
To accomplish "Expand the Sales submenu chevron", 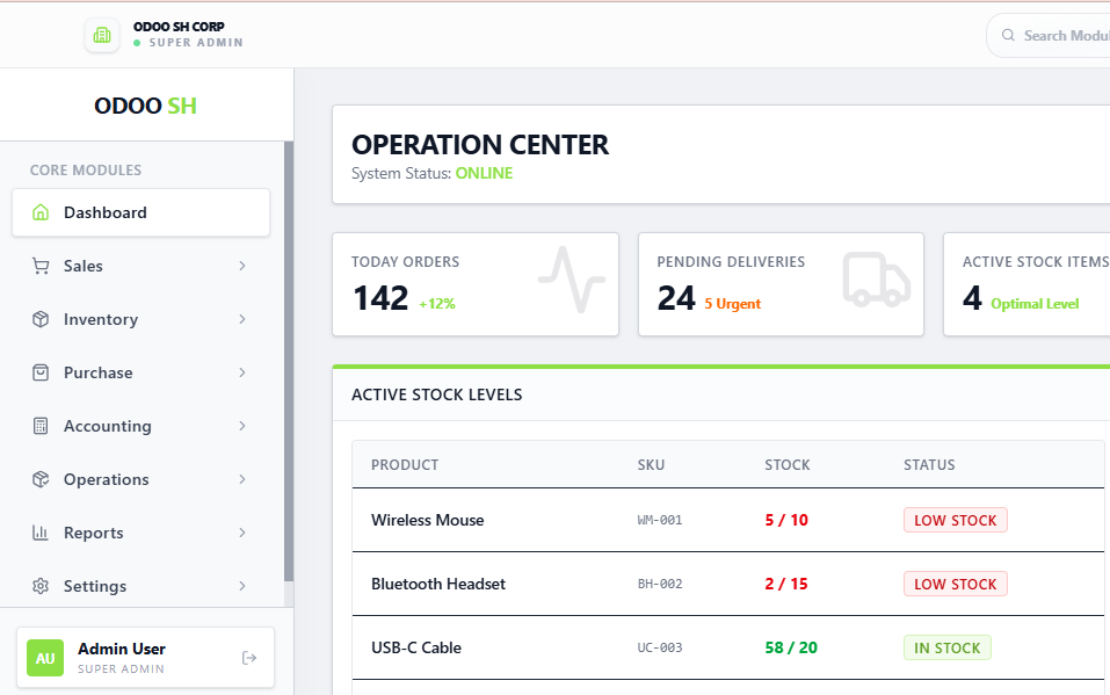I will pos(242,266).
